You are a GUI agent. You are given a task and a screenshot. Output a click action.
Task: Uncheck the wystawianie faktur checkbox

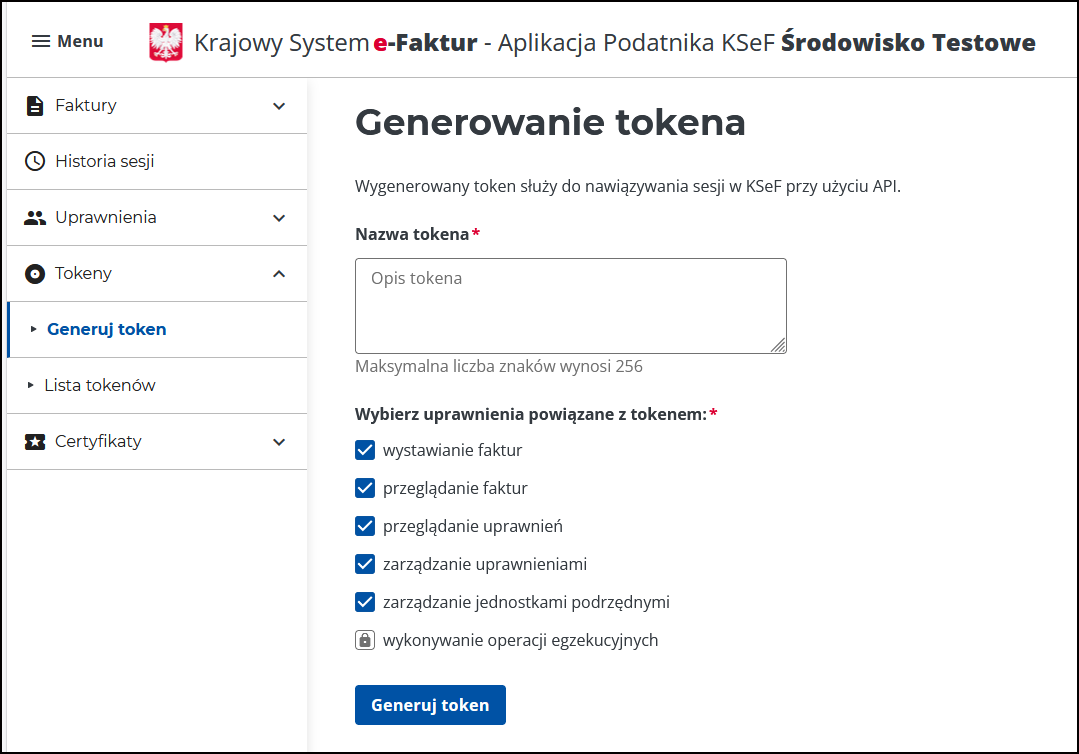pos(364,450)
